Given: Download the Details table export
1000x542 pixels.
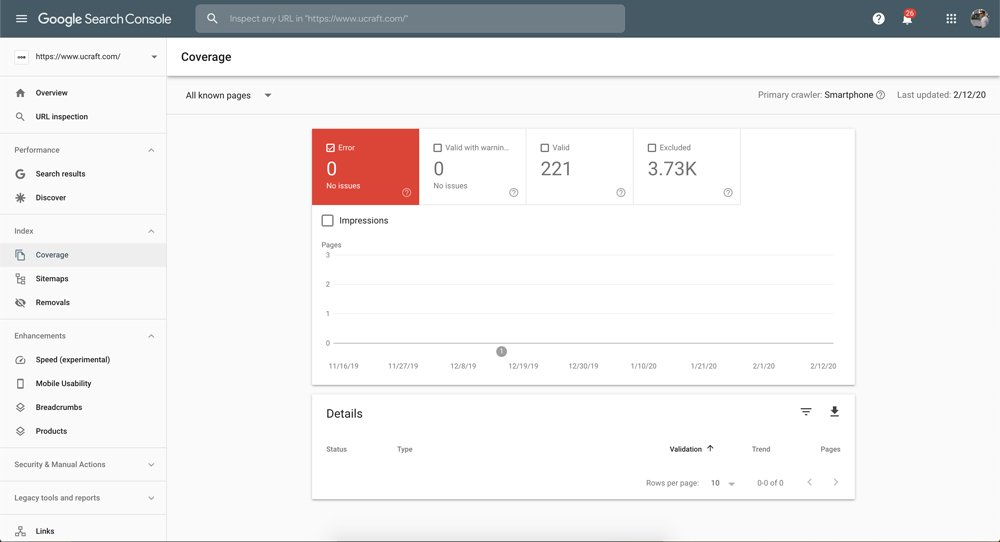Looking at the screenshot, I should (x=834, y=412).
